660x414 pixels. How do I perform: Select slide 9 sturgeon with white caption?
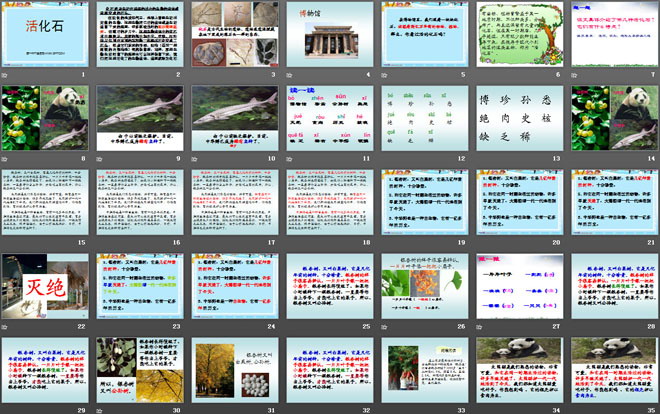[x=140, y=118]
